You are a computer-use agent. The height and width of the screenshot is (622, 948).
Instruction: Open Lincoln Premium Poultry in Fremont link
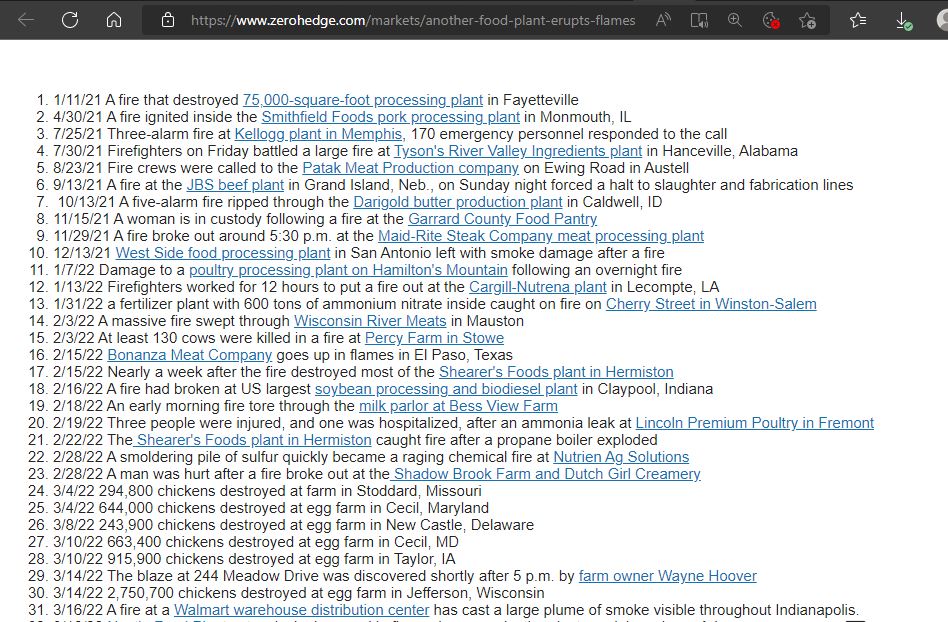(755, 422)
